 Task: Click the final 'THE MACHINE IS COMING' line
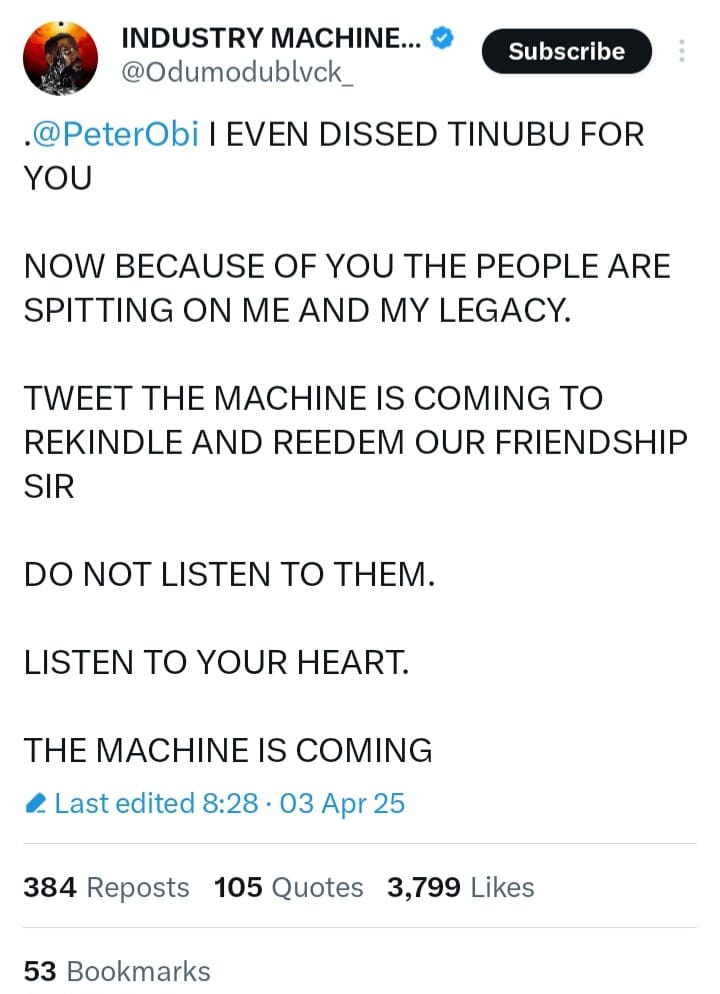227,750
